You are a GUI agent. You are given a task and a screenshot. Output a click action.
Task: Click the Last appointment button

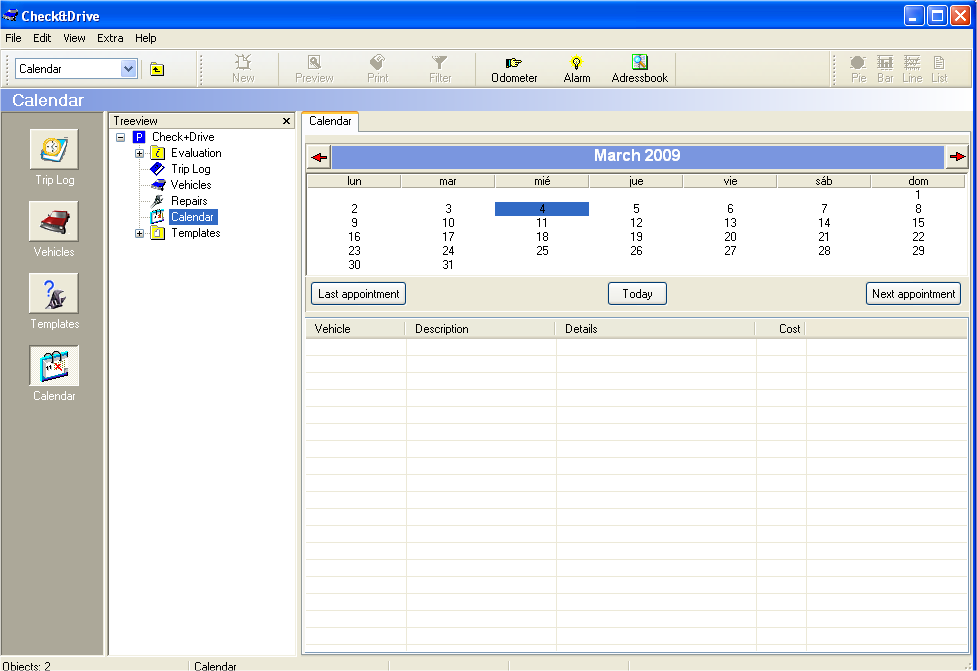click(x=358, y=293)
